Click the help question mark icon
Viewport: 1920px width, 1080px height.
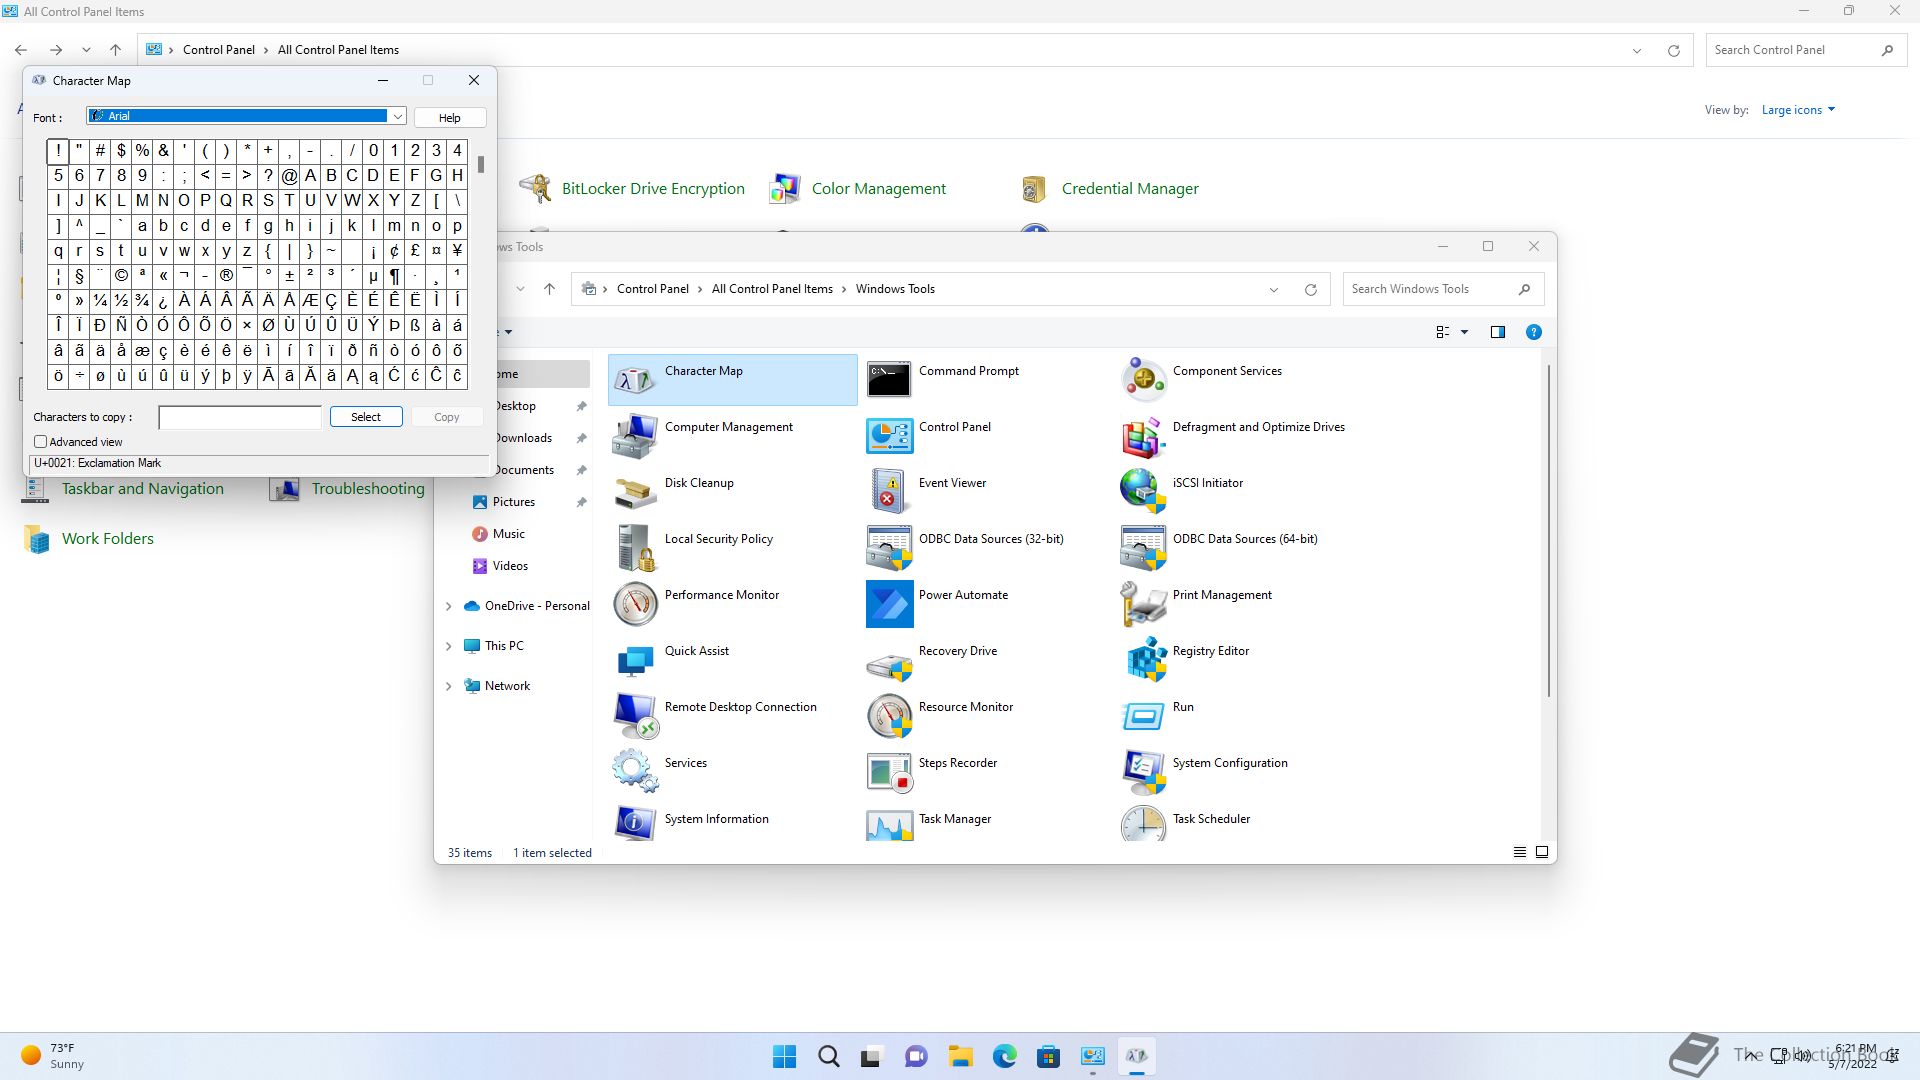pos(1533,332)
